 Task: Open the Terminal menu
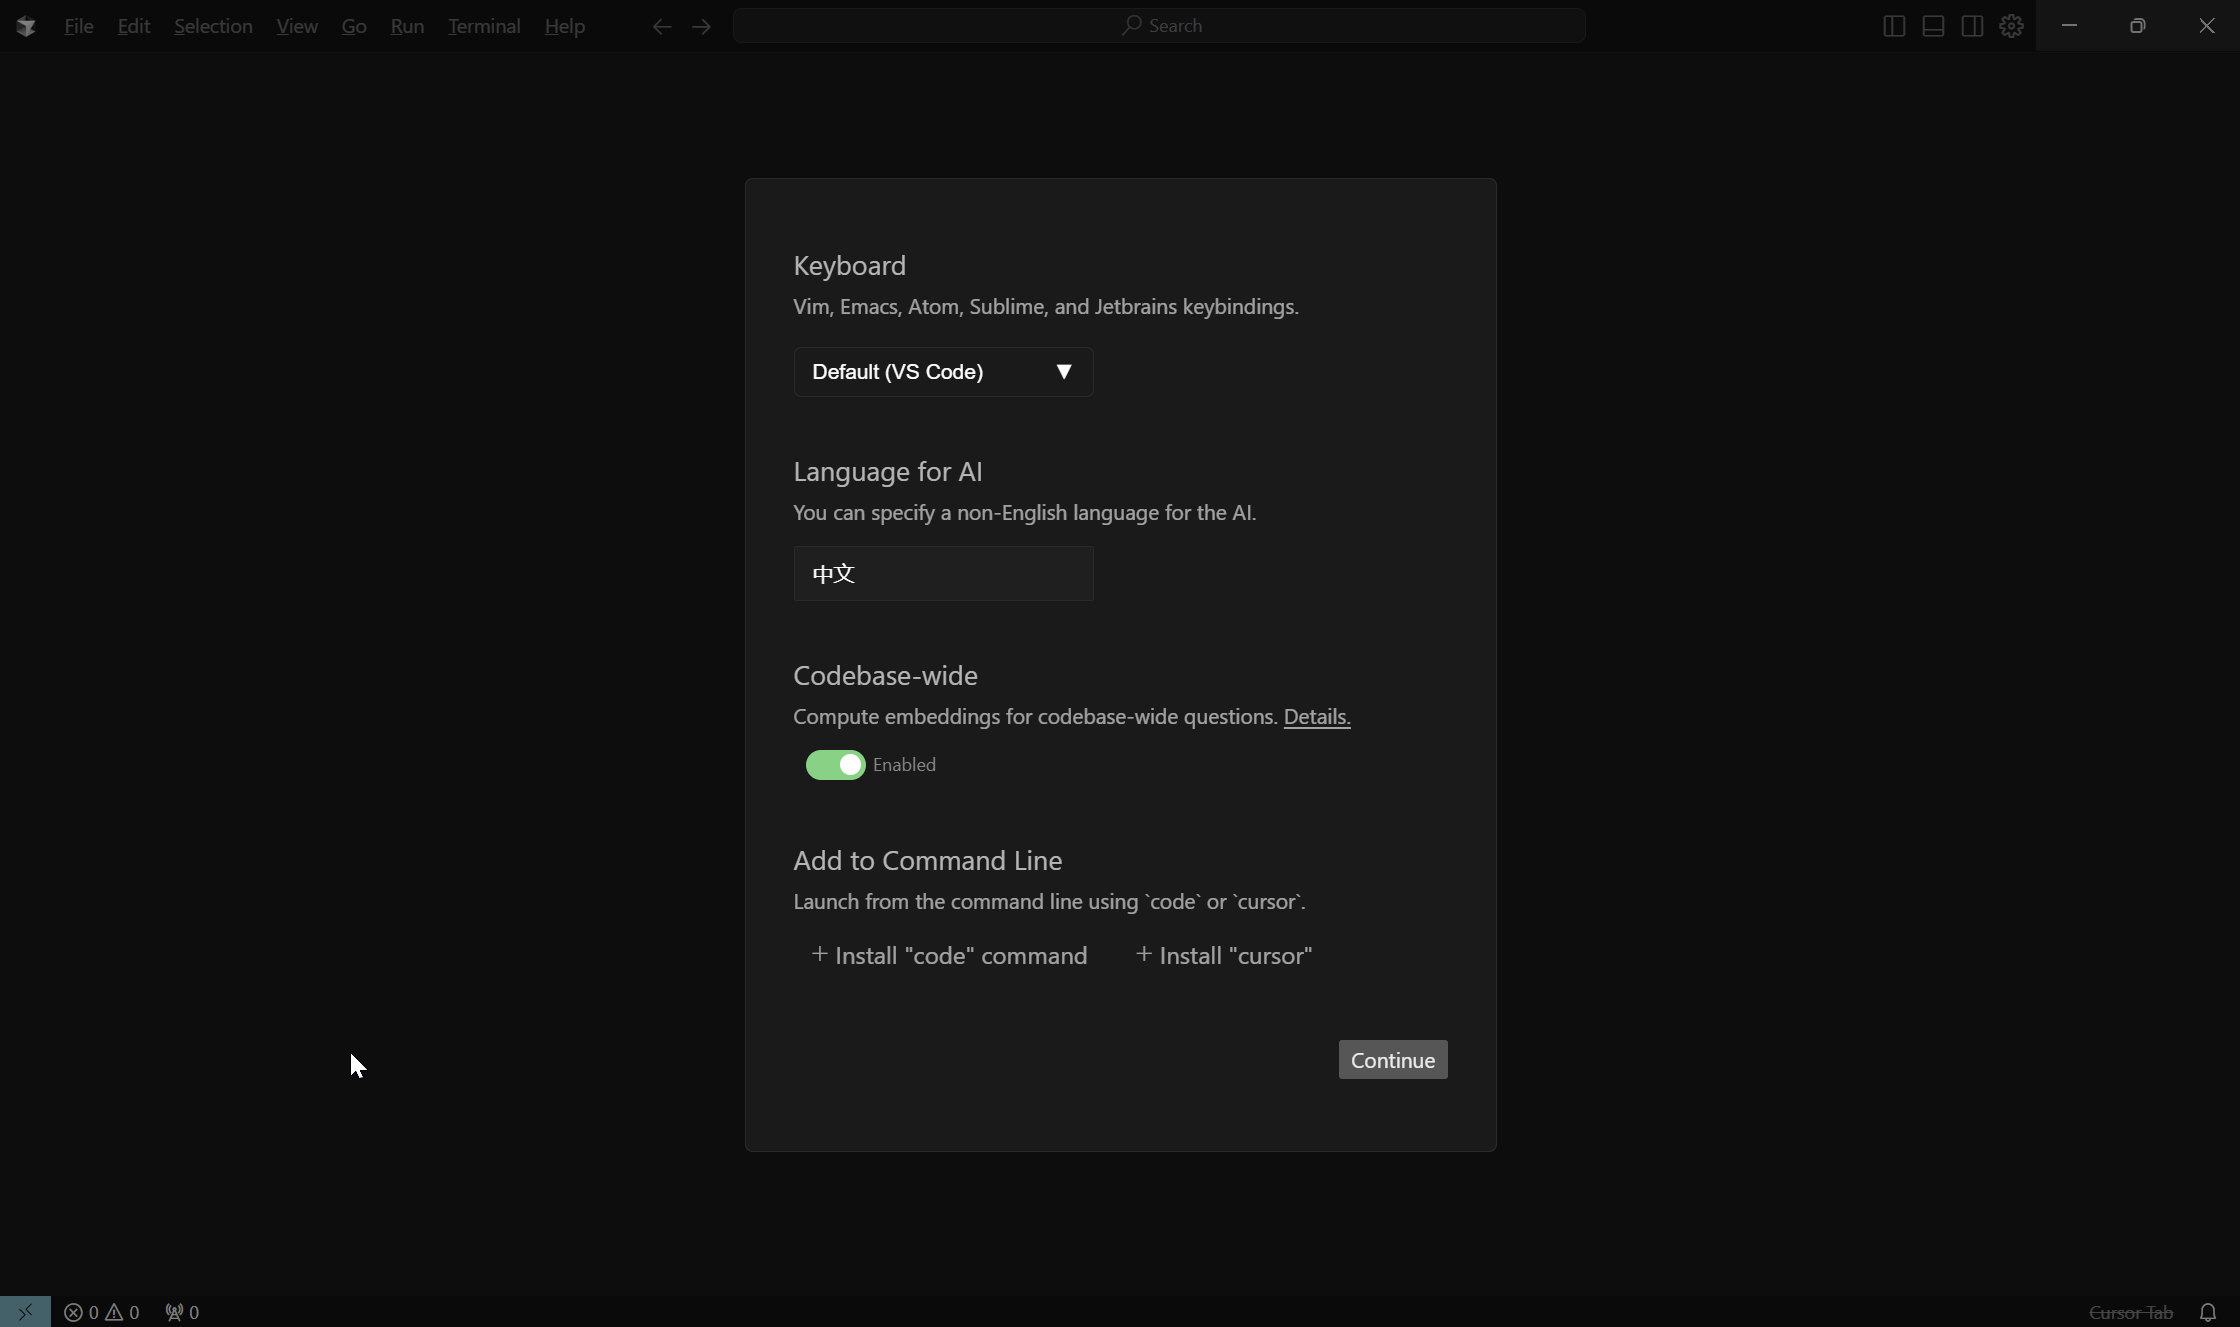click(x=484, y=26)
